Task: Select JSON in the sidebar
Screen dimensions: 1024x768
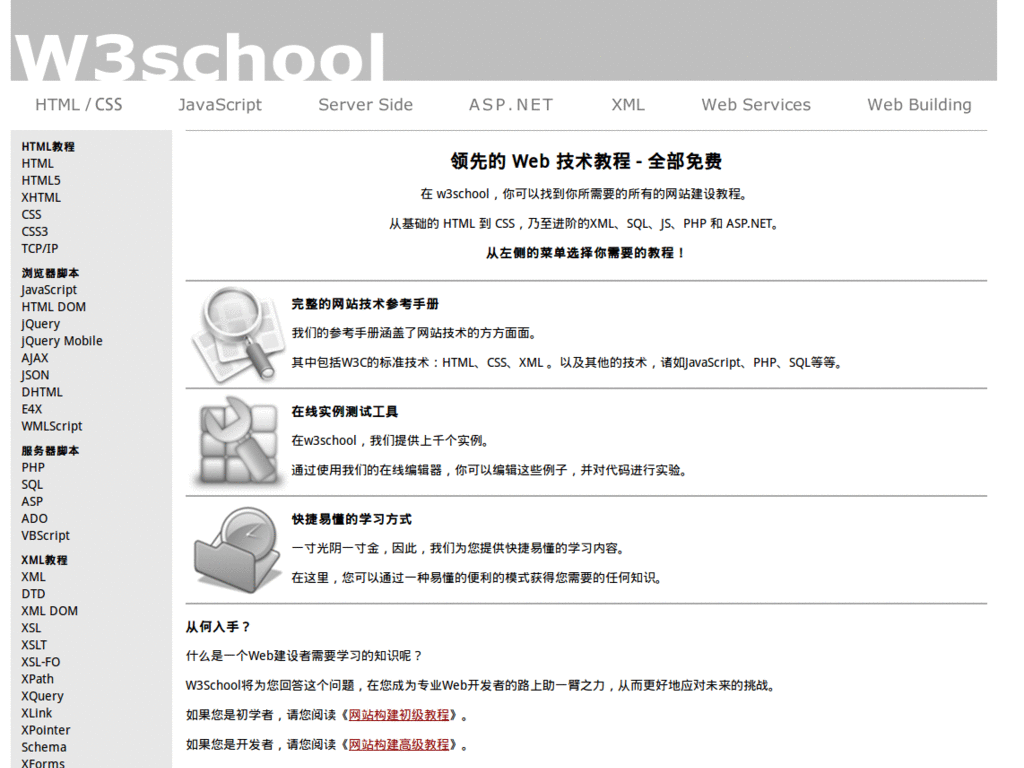Action: coord(35,375)
